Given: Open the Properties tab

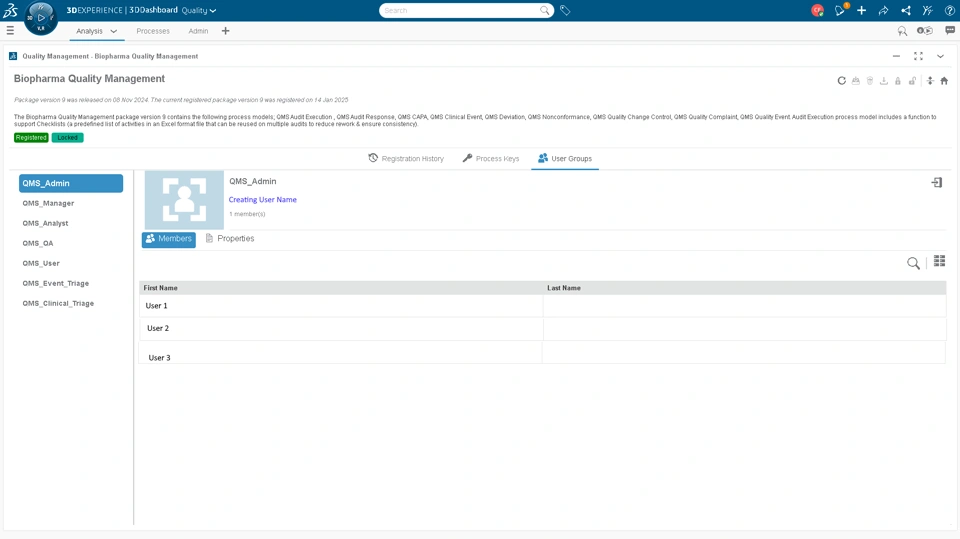Looking at the screenshot, I should (230, 238).
